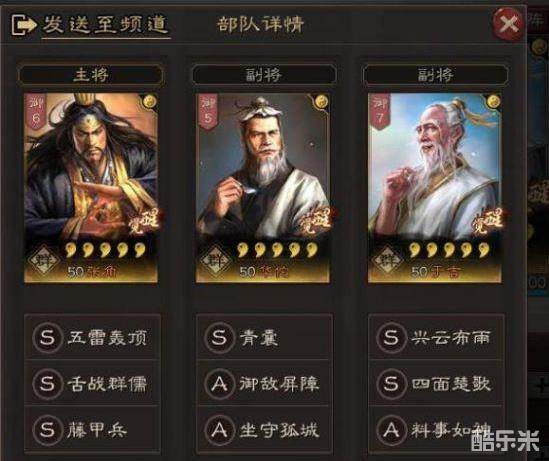Click the S rank icon beside 藤甲兵

click(x=47, y=429)
